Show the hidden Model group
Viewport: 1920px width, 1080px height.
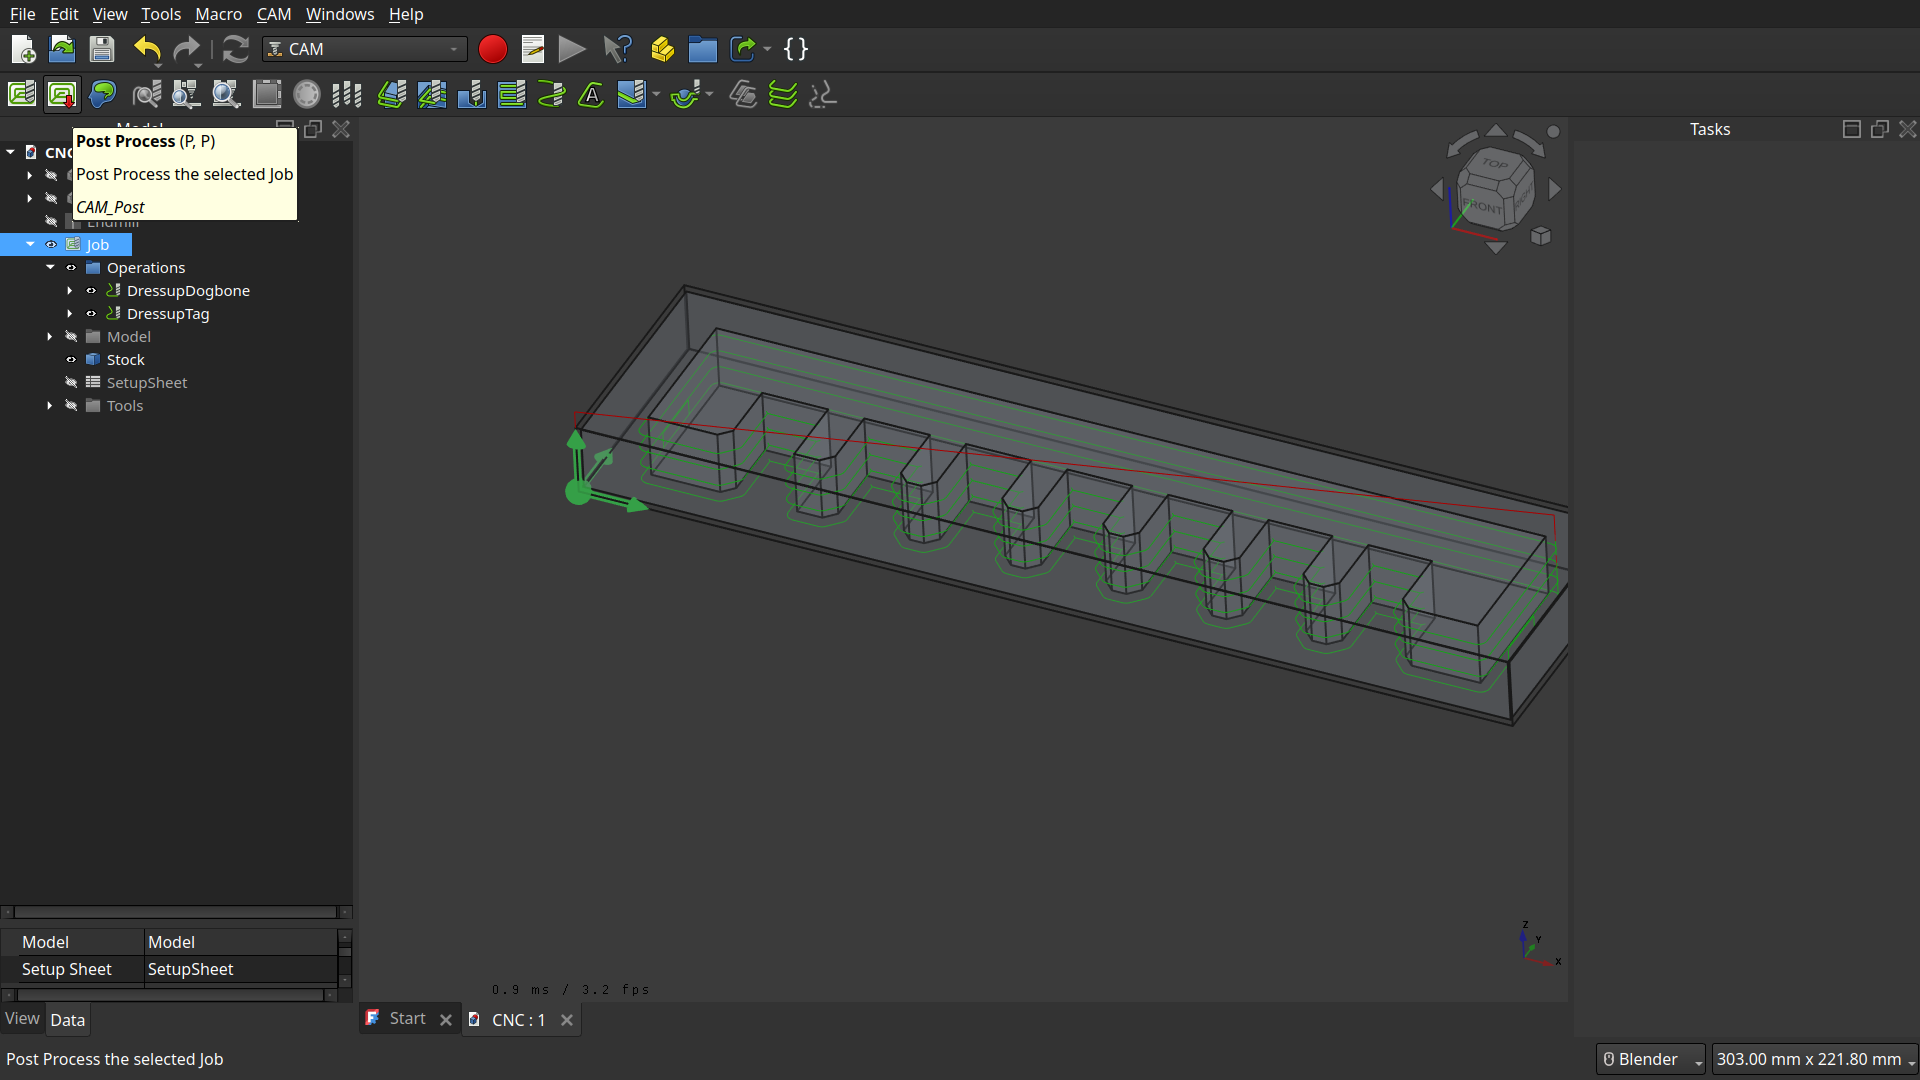click(x=71, y=337)
